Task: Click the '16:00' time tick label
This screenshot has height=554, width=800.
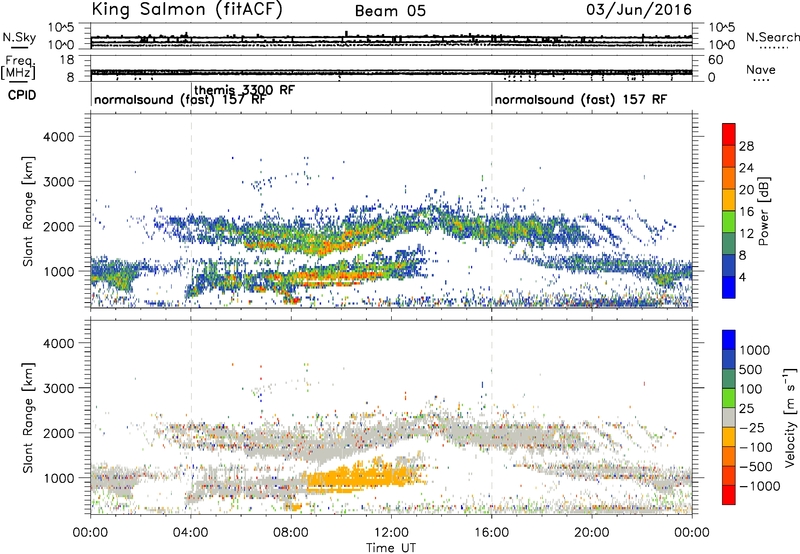Action: tap(491, 533)
